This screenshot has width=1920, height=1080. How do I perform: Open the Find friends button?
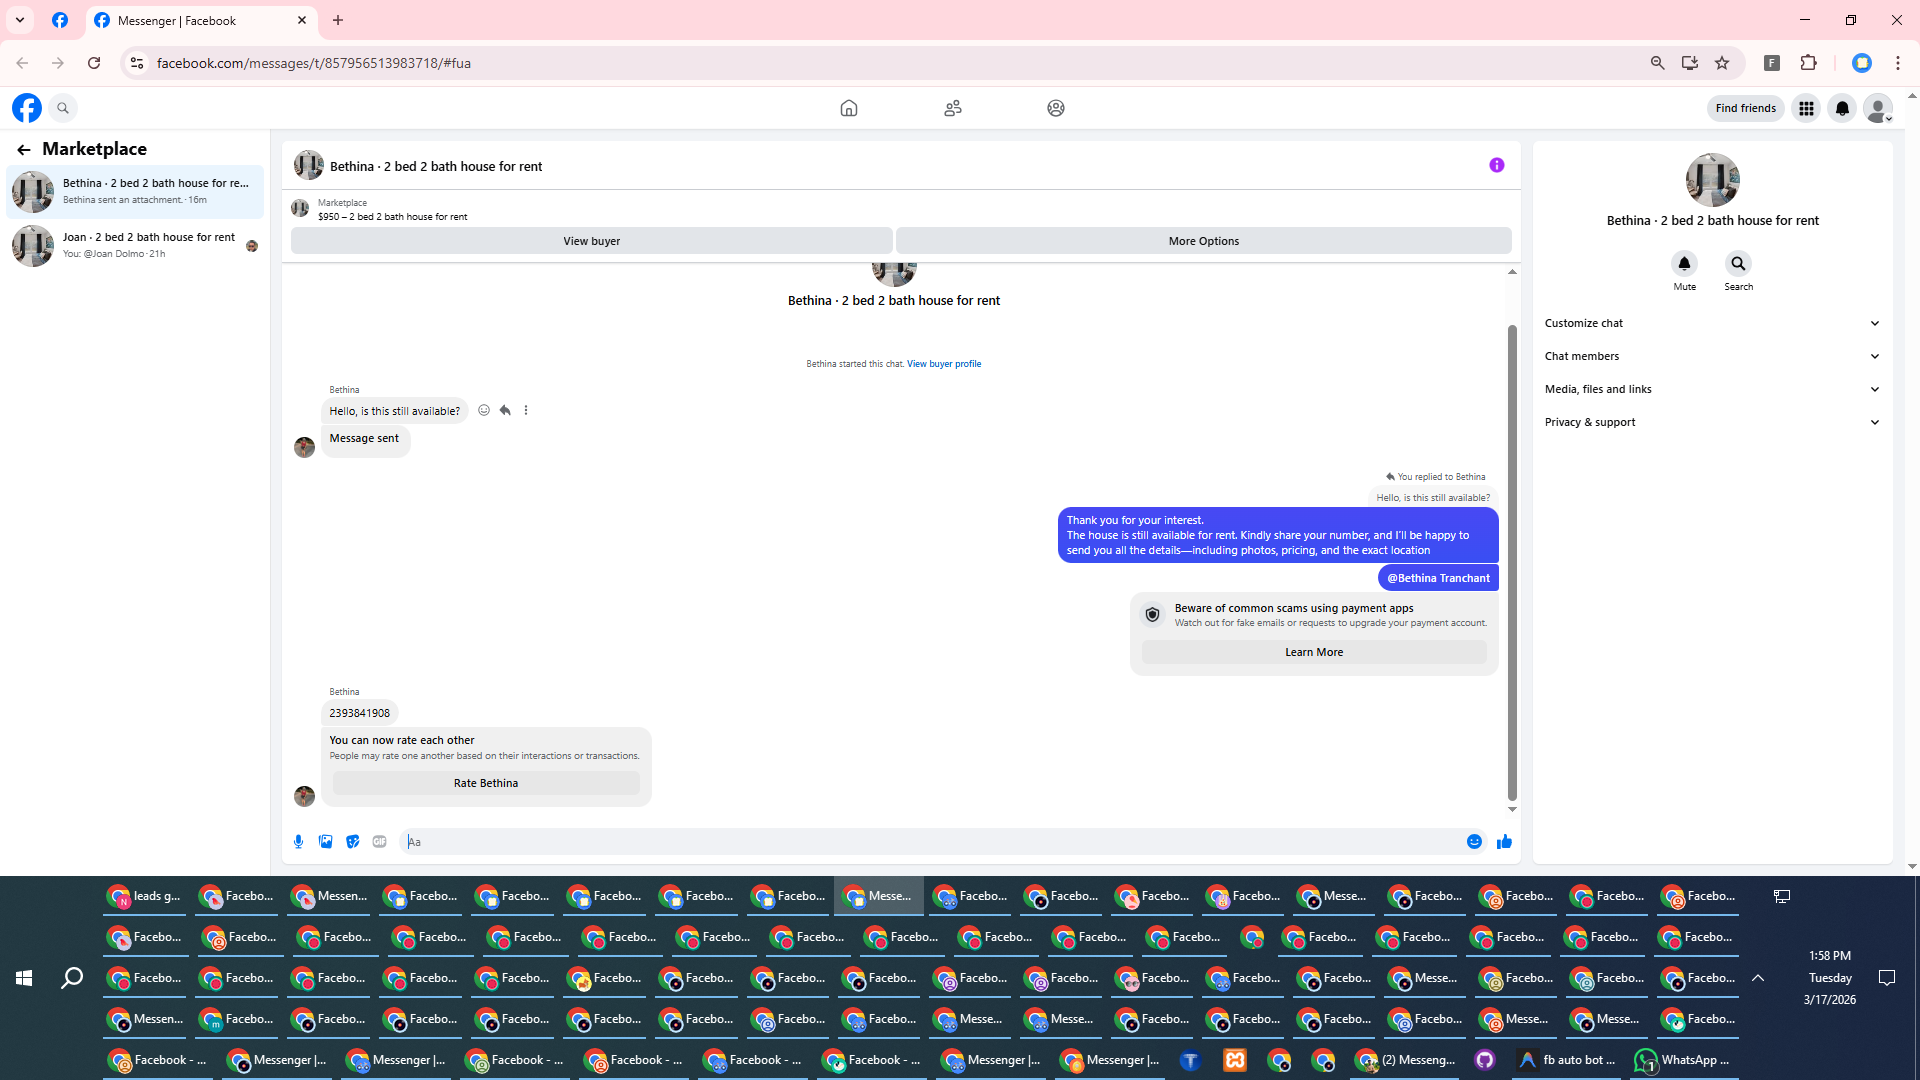coord(1746,108)
